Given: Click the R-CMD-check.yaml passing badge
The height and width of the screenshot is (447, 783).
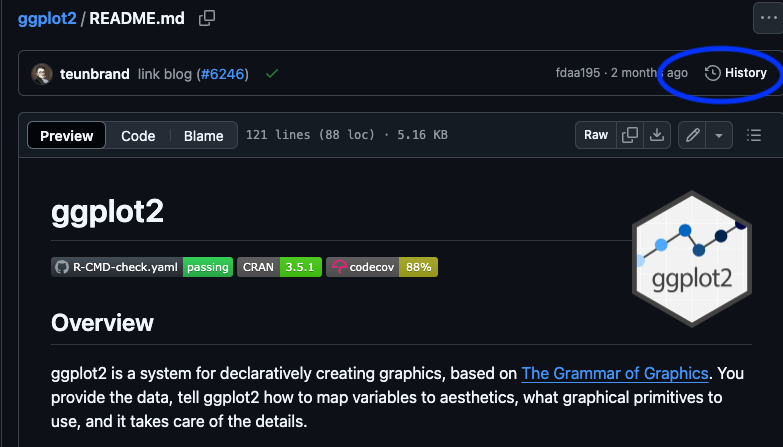Looking at the screenshot, I should click(142, 267).
